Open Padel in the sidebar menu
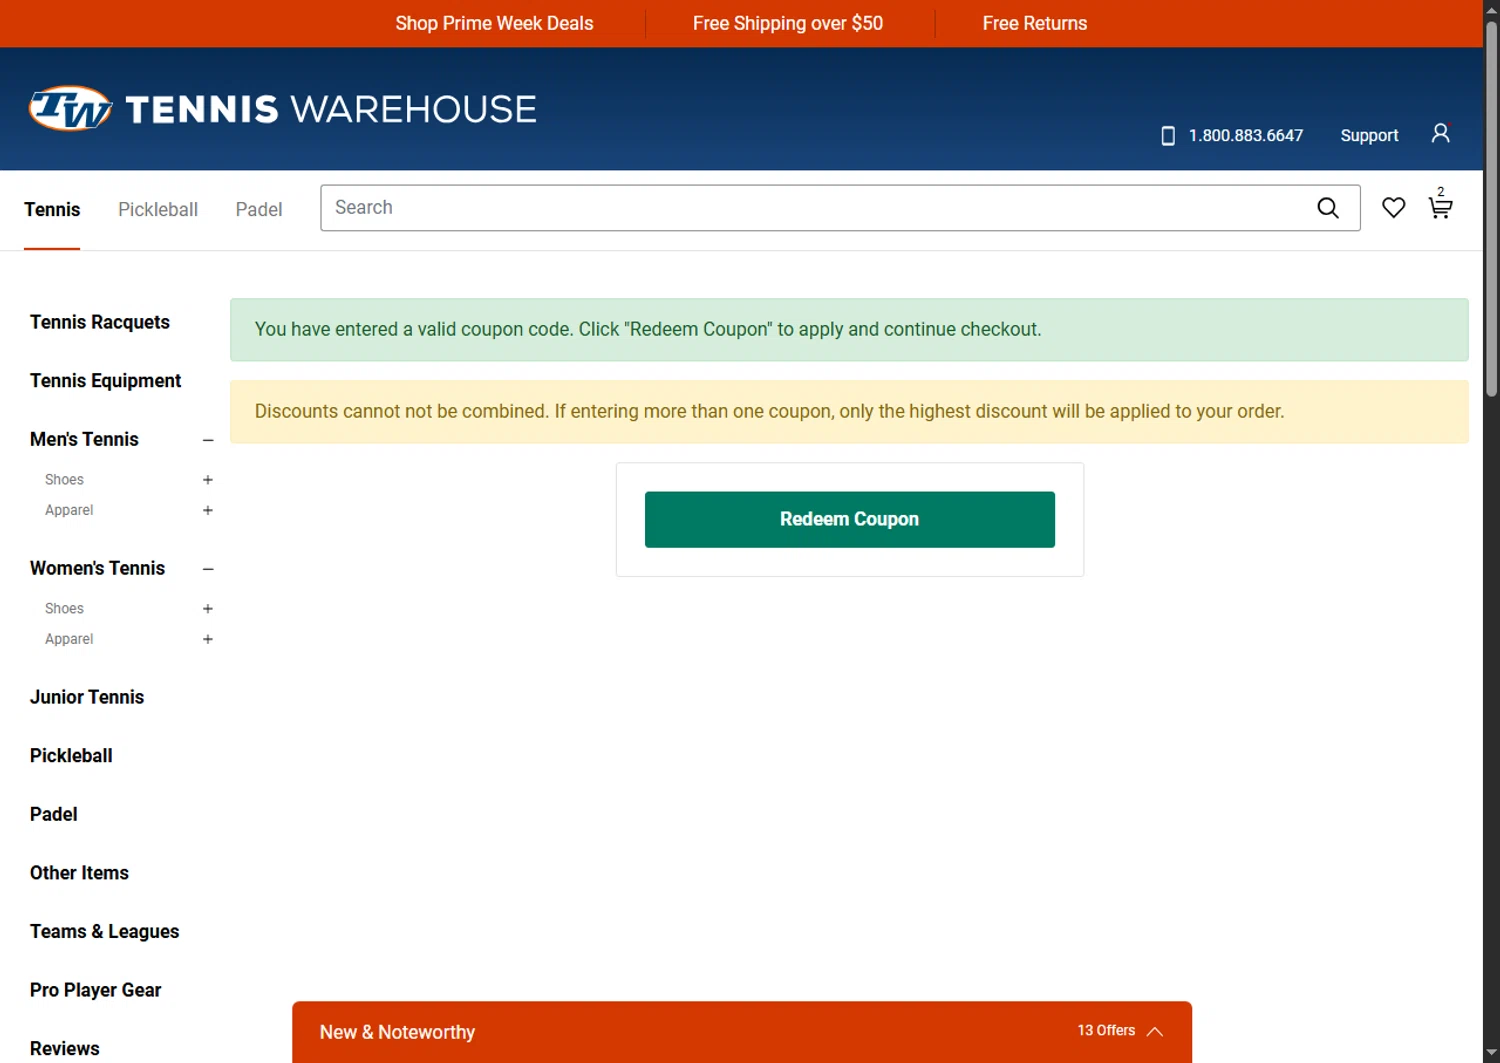 (53, 814)
